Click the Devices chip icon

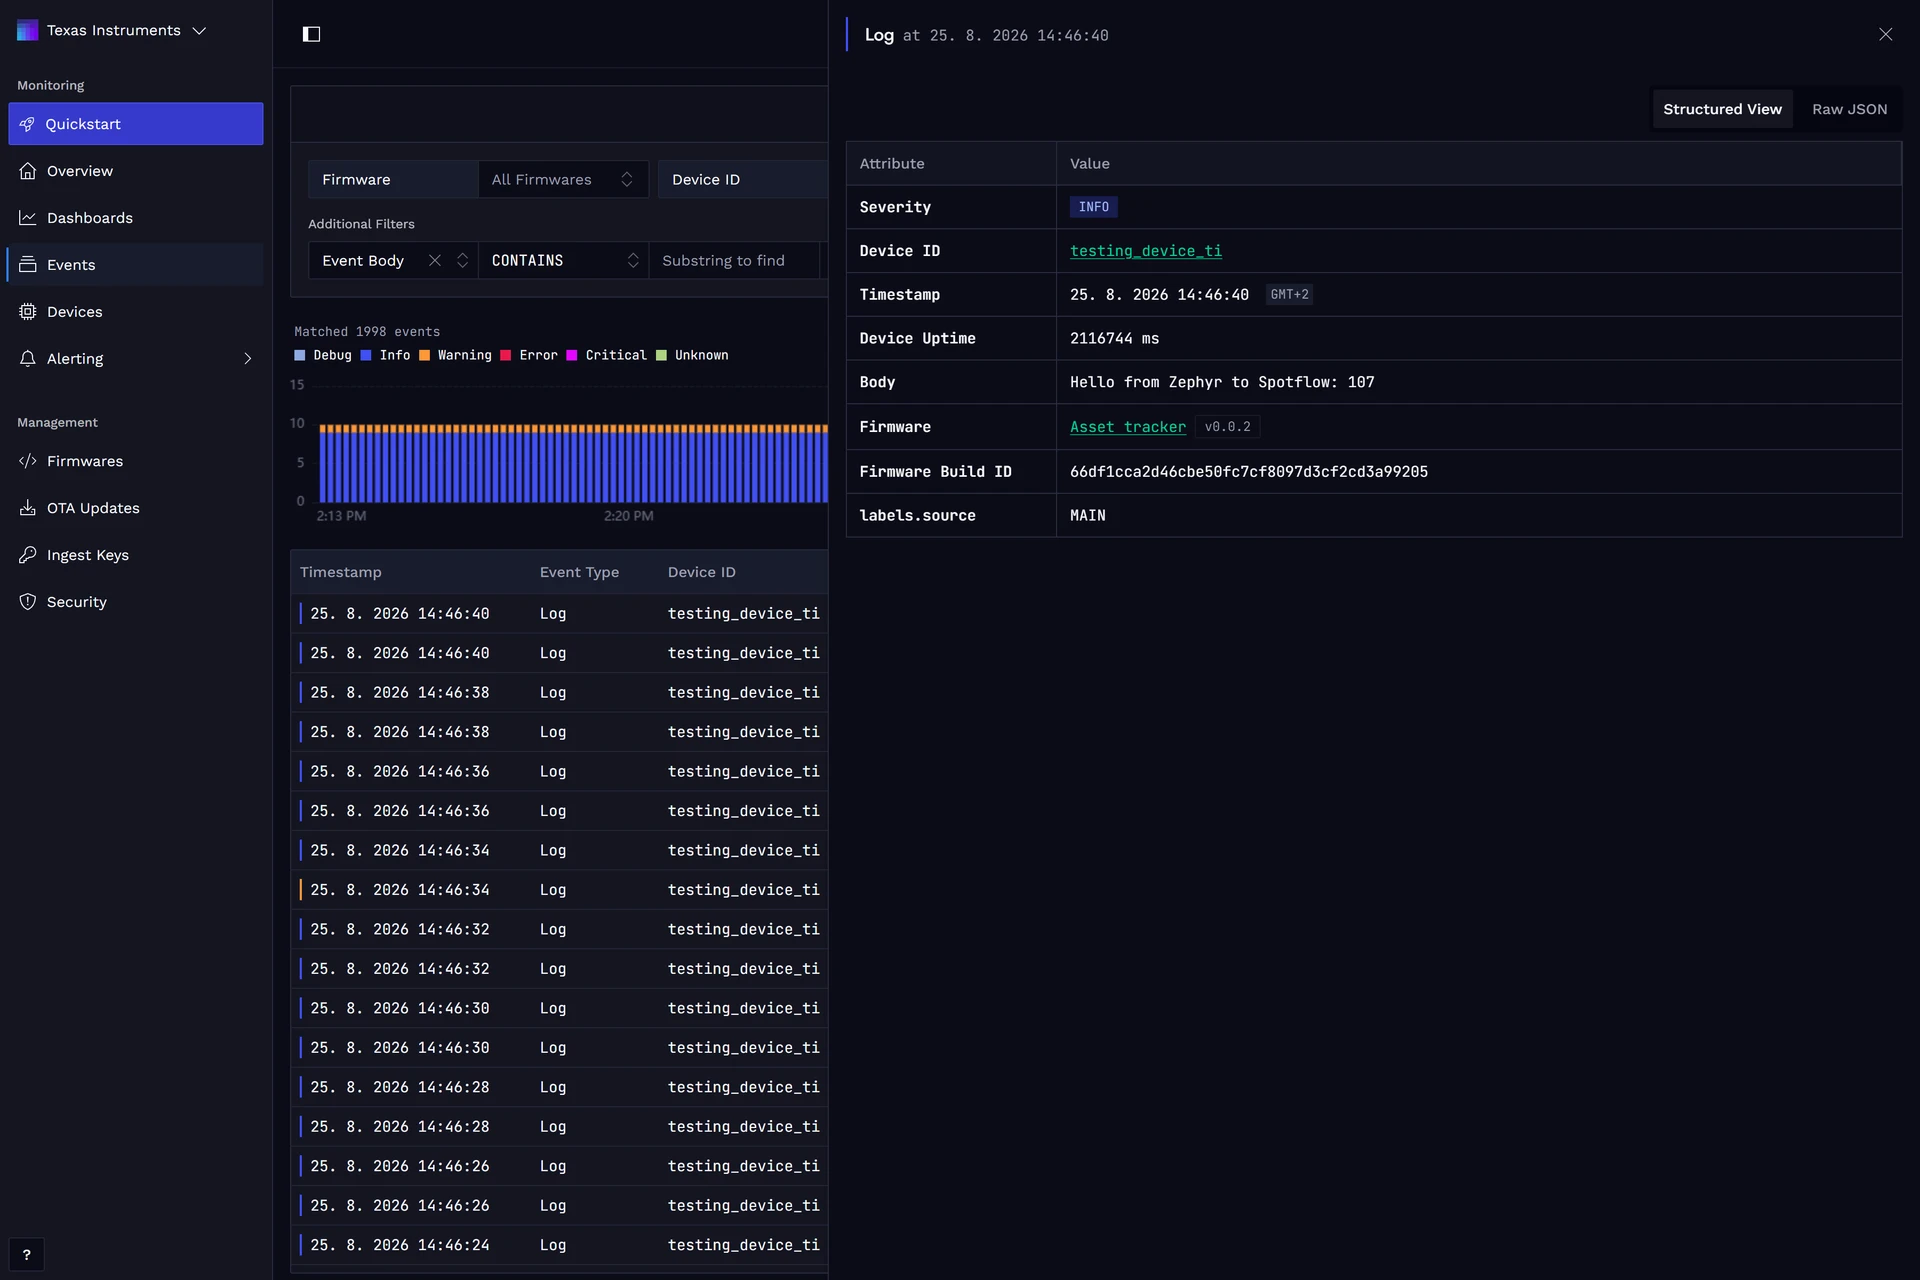[28, 312]
